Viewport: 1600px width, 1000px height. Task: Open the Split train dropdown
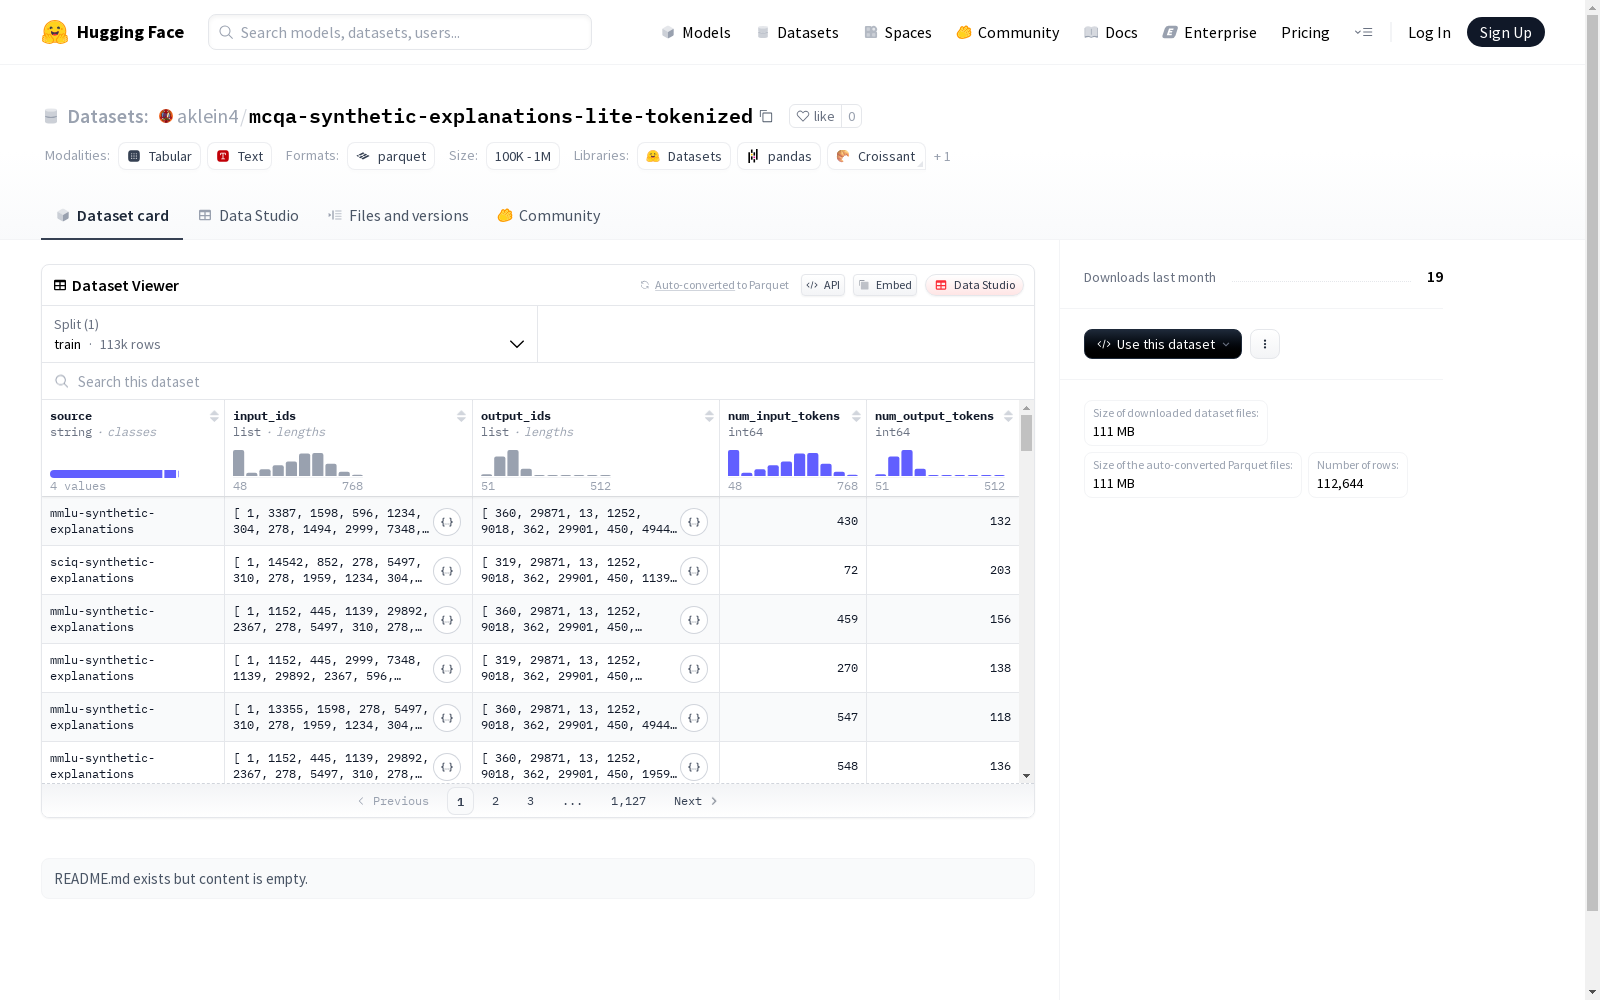(x=290, y=334)
